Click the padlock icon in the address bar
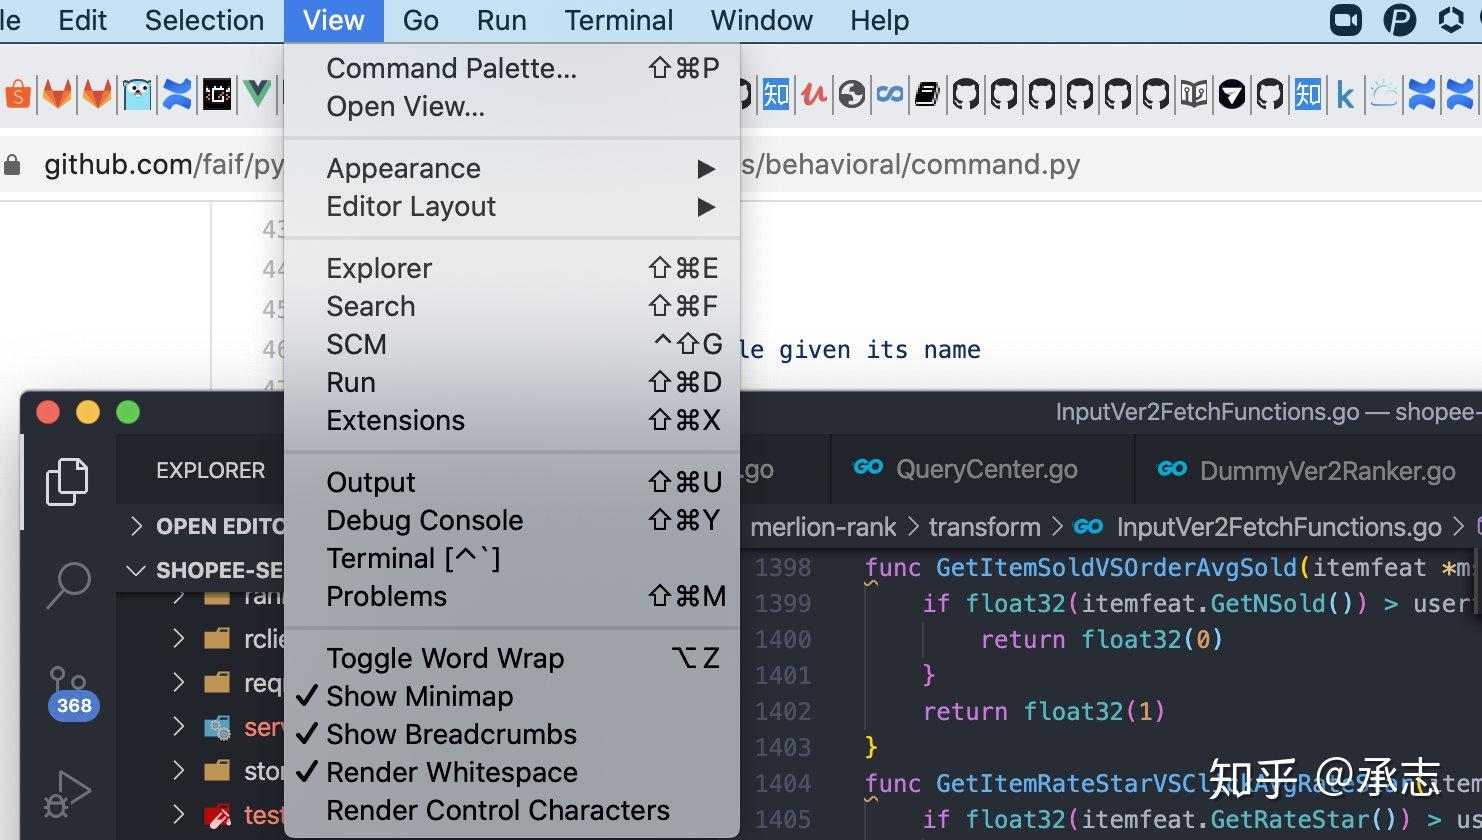Viewport: 1482px width, 840px height. [12, 165]
